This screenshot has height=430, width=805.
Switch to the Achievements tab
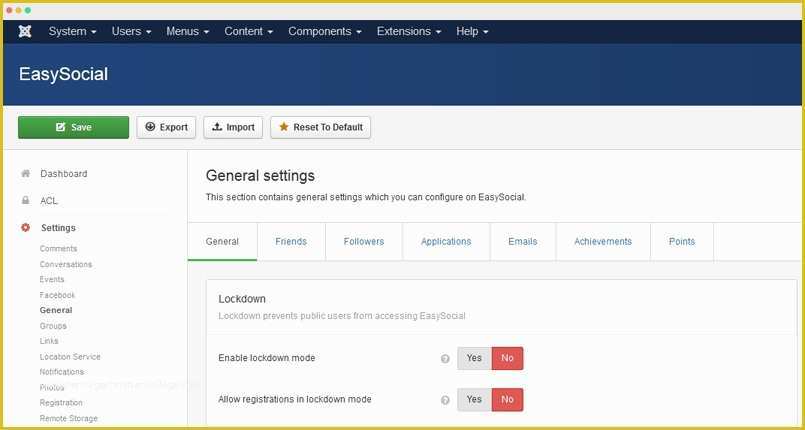pyautogui.click(x=603, y=242)
